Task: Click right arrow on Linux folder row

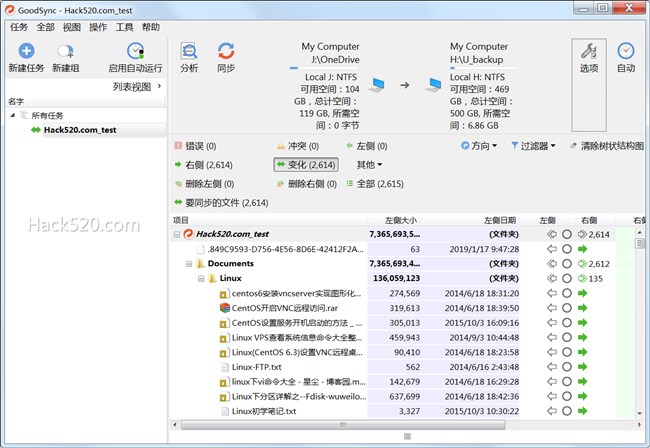Action: click(x=582, y=278)
